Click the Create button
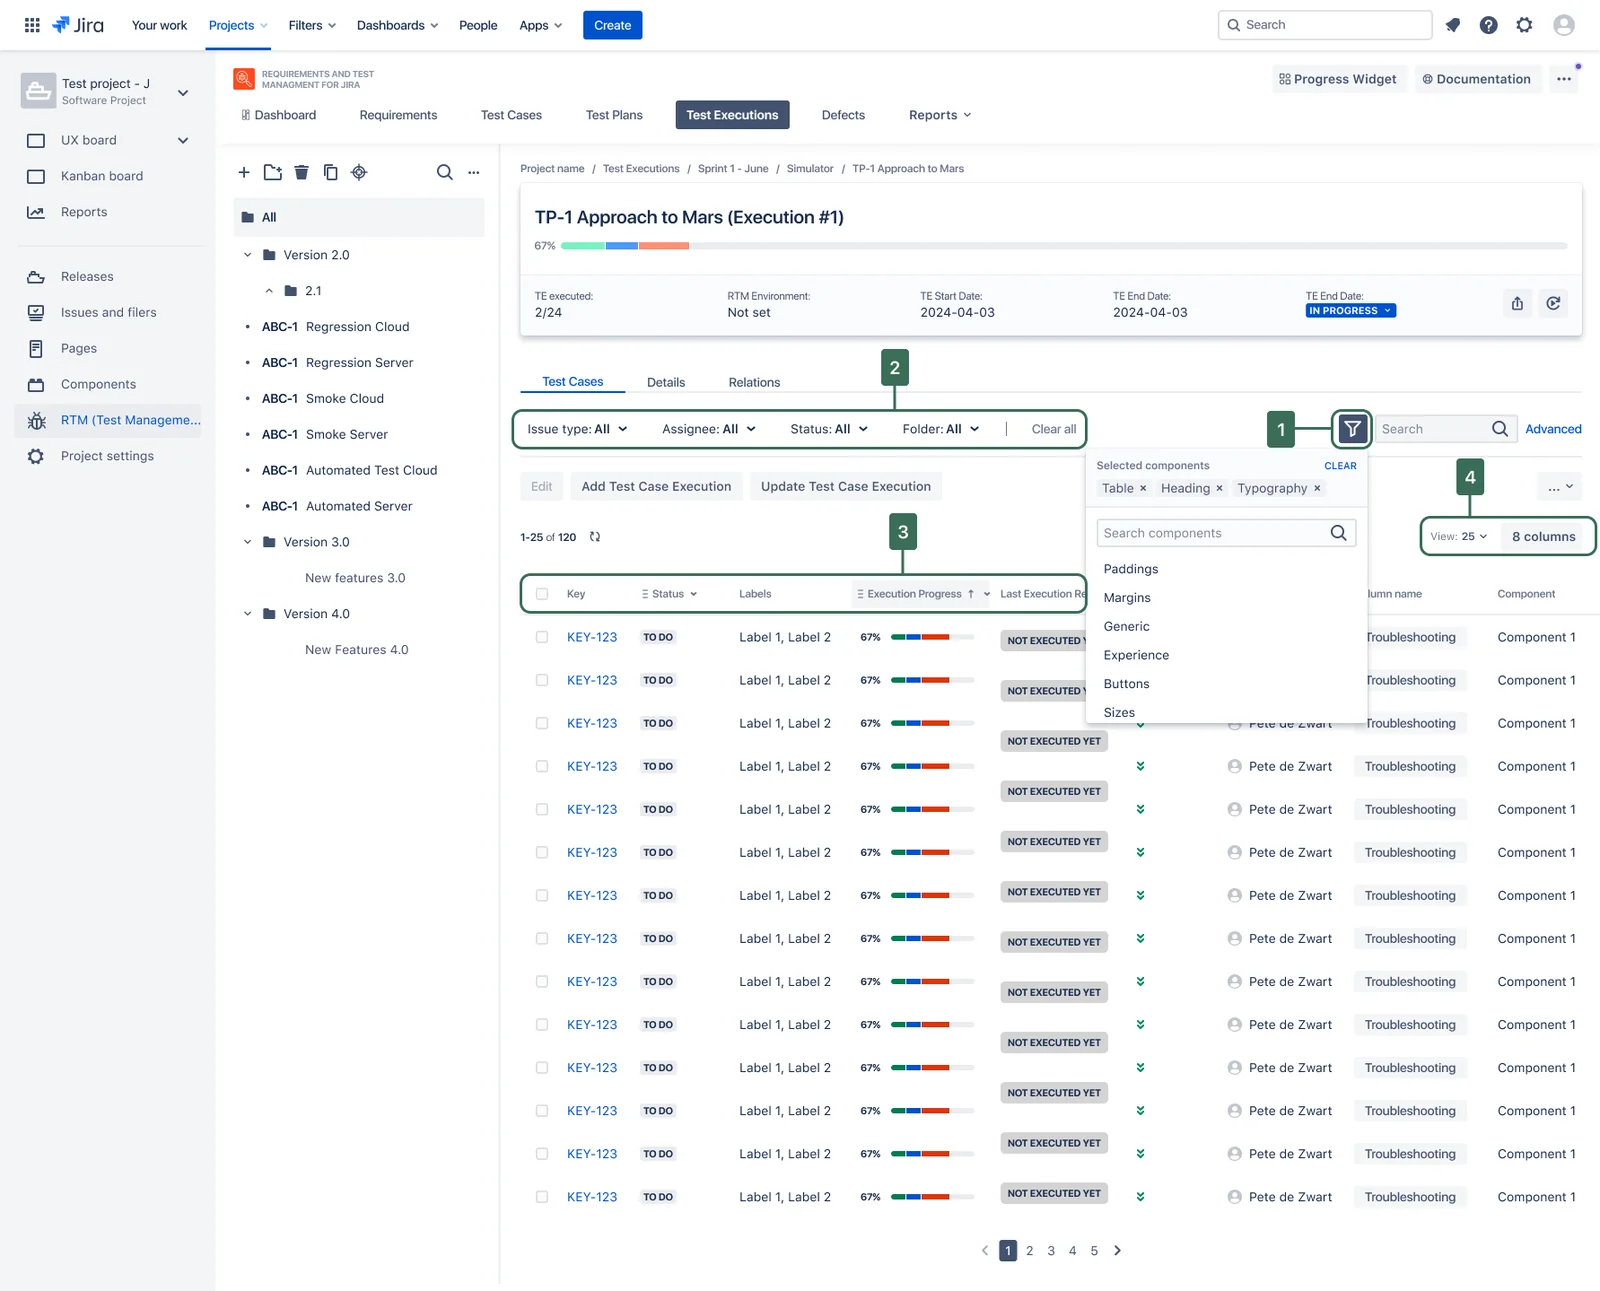 click(x=612, y=25)
